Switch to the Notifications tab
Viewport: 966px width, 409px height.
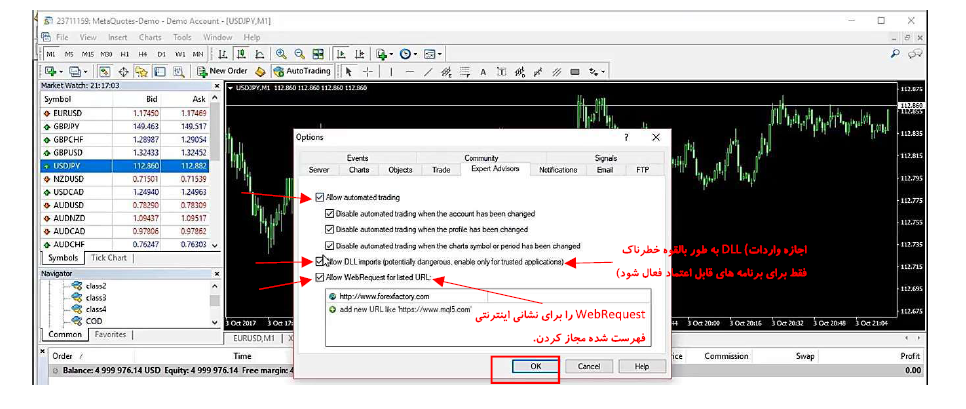(x=558, y=170)
